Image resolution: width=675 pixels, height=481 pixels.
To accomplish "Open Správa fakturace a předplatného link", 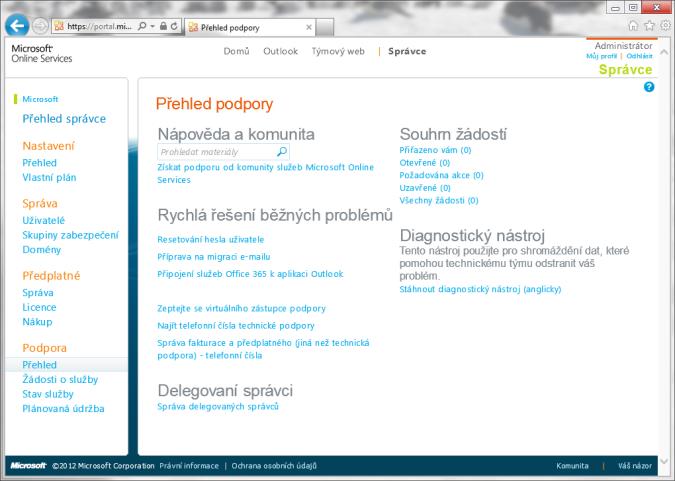I will point(263,349).
